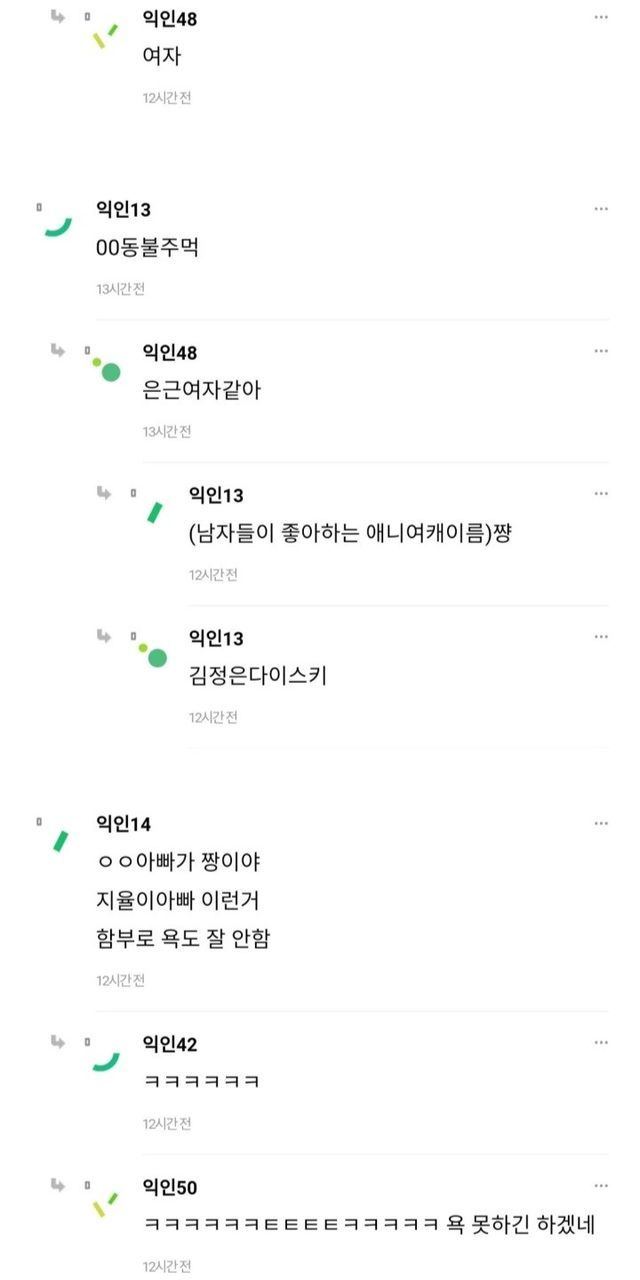Click the three-dot menu on 익인42's reply
The width and height of the screenshot is (640, 1280).
click(600, 1043)
